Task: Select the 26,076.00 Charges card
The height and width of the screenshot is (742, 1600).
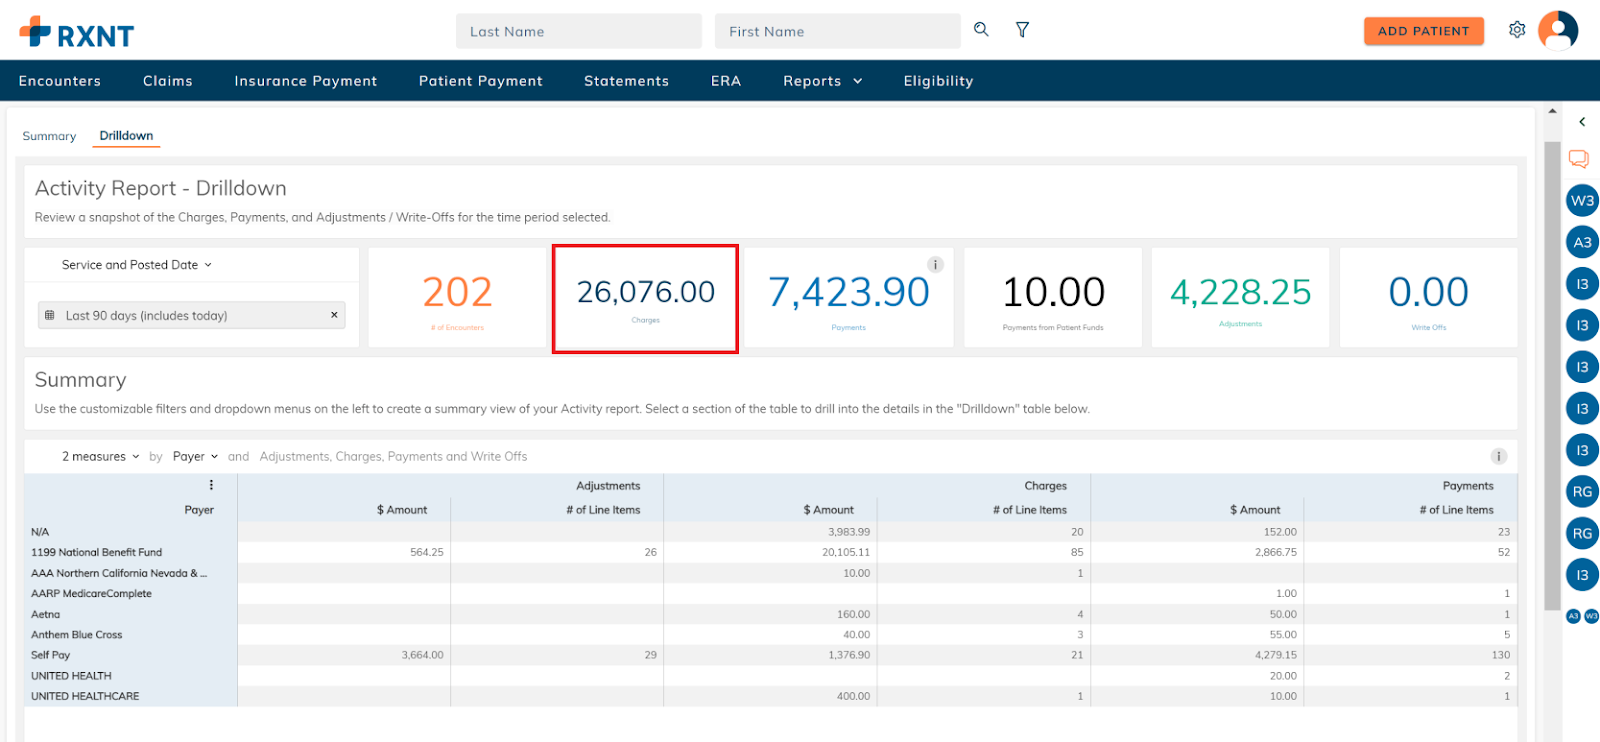Action: click(646, 298)
